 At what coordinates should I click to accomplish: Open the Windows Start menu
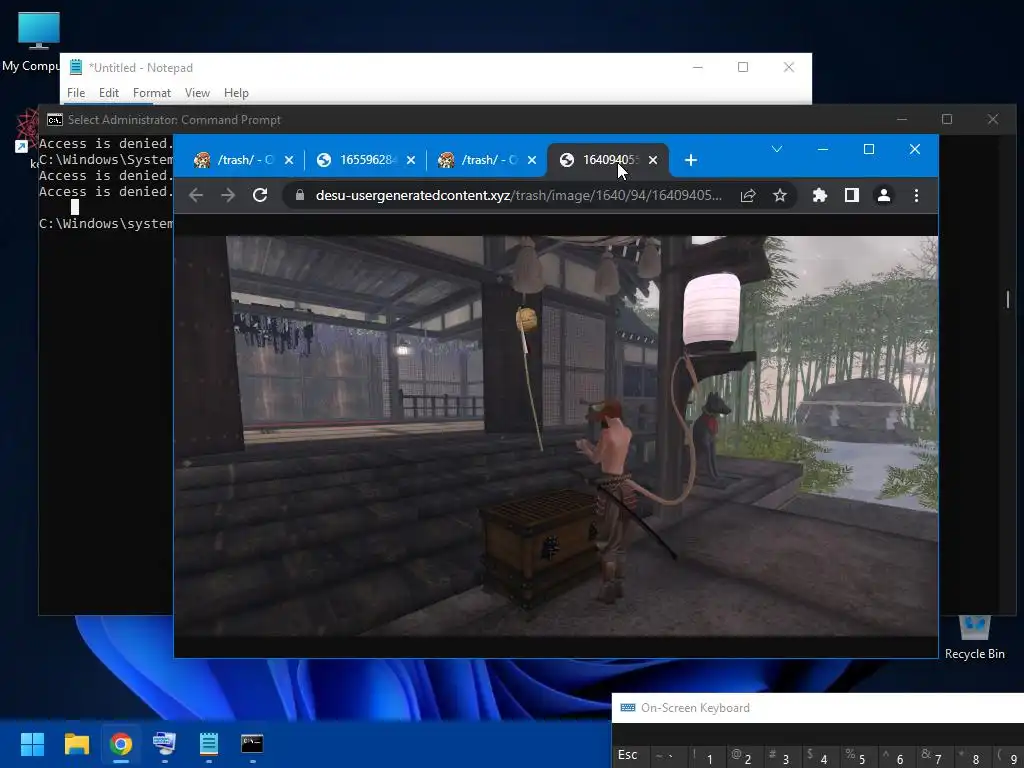(x=32, y=744)
